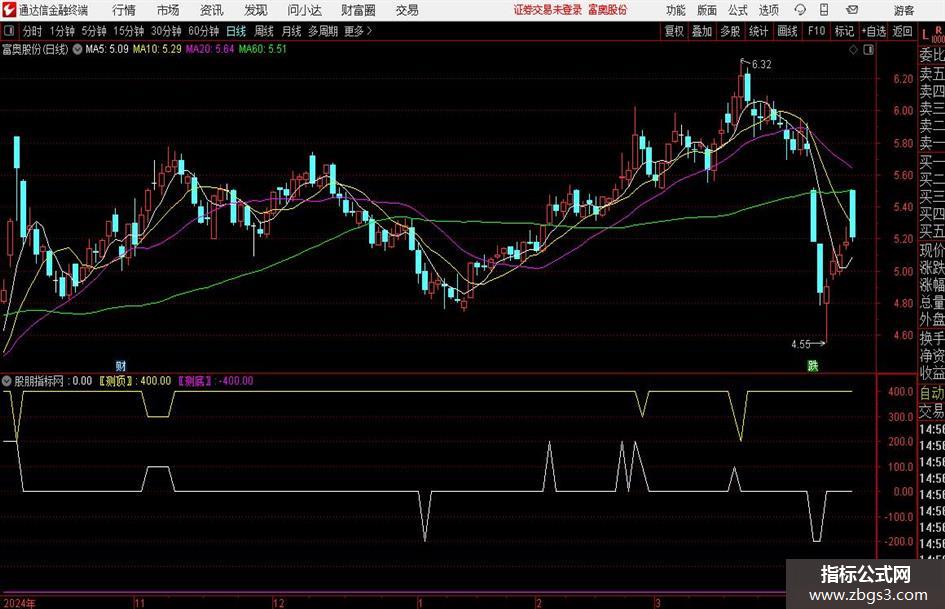
Task: Click the MA10: 5.29 label
Action: click(157, 49)
